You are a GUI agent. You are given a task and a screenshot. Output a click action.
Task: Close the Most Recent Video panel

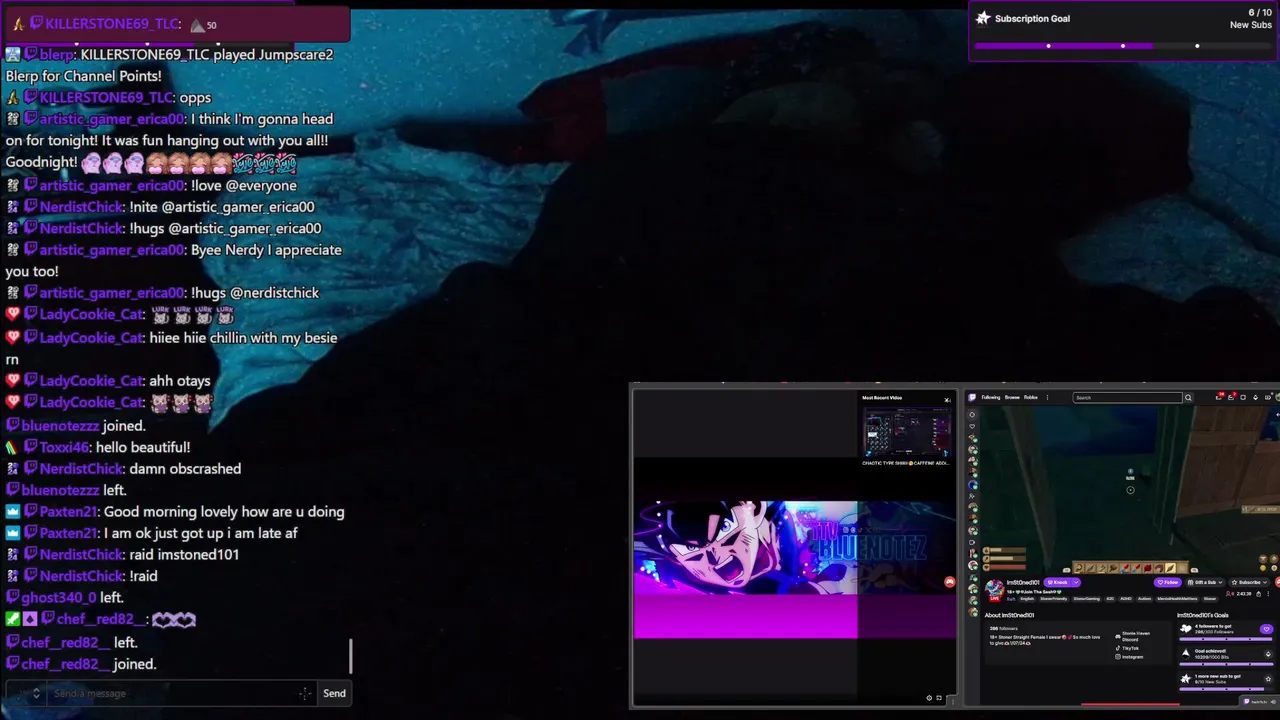tap(947, 399)
